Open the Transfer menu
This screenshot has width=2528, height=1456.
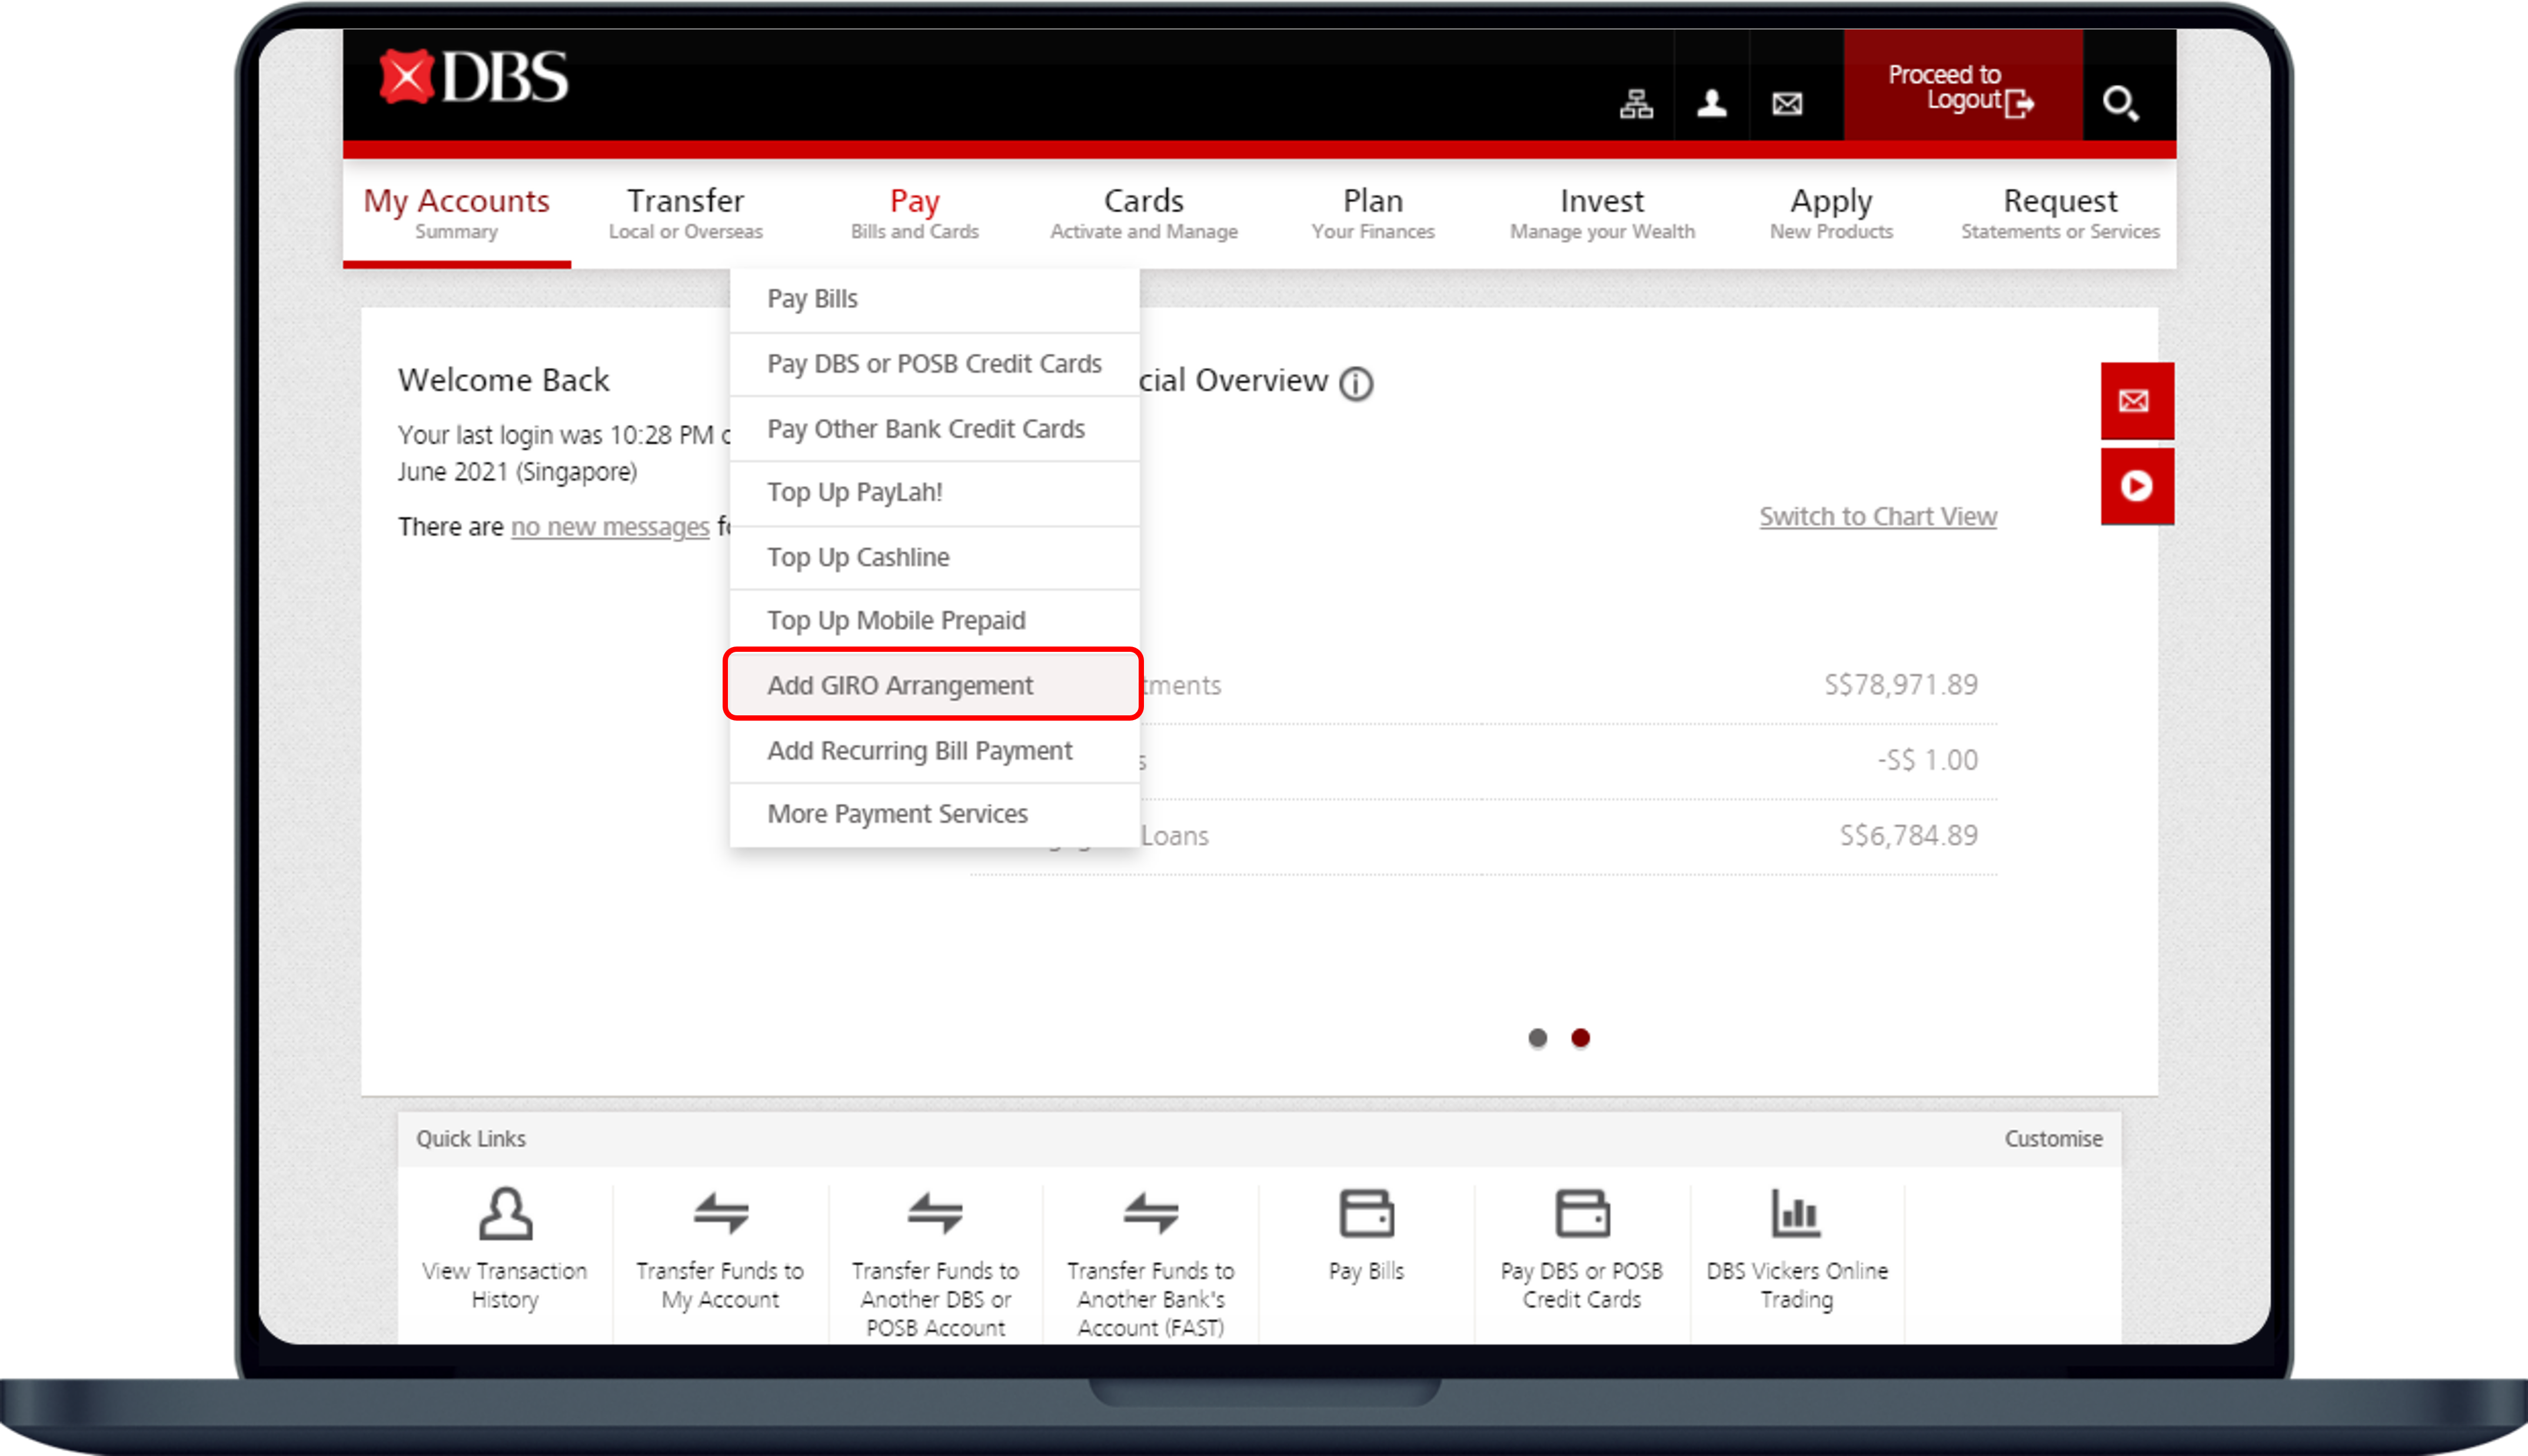(x=685, y=213)
